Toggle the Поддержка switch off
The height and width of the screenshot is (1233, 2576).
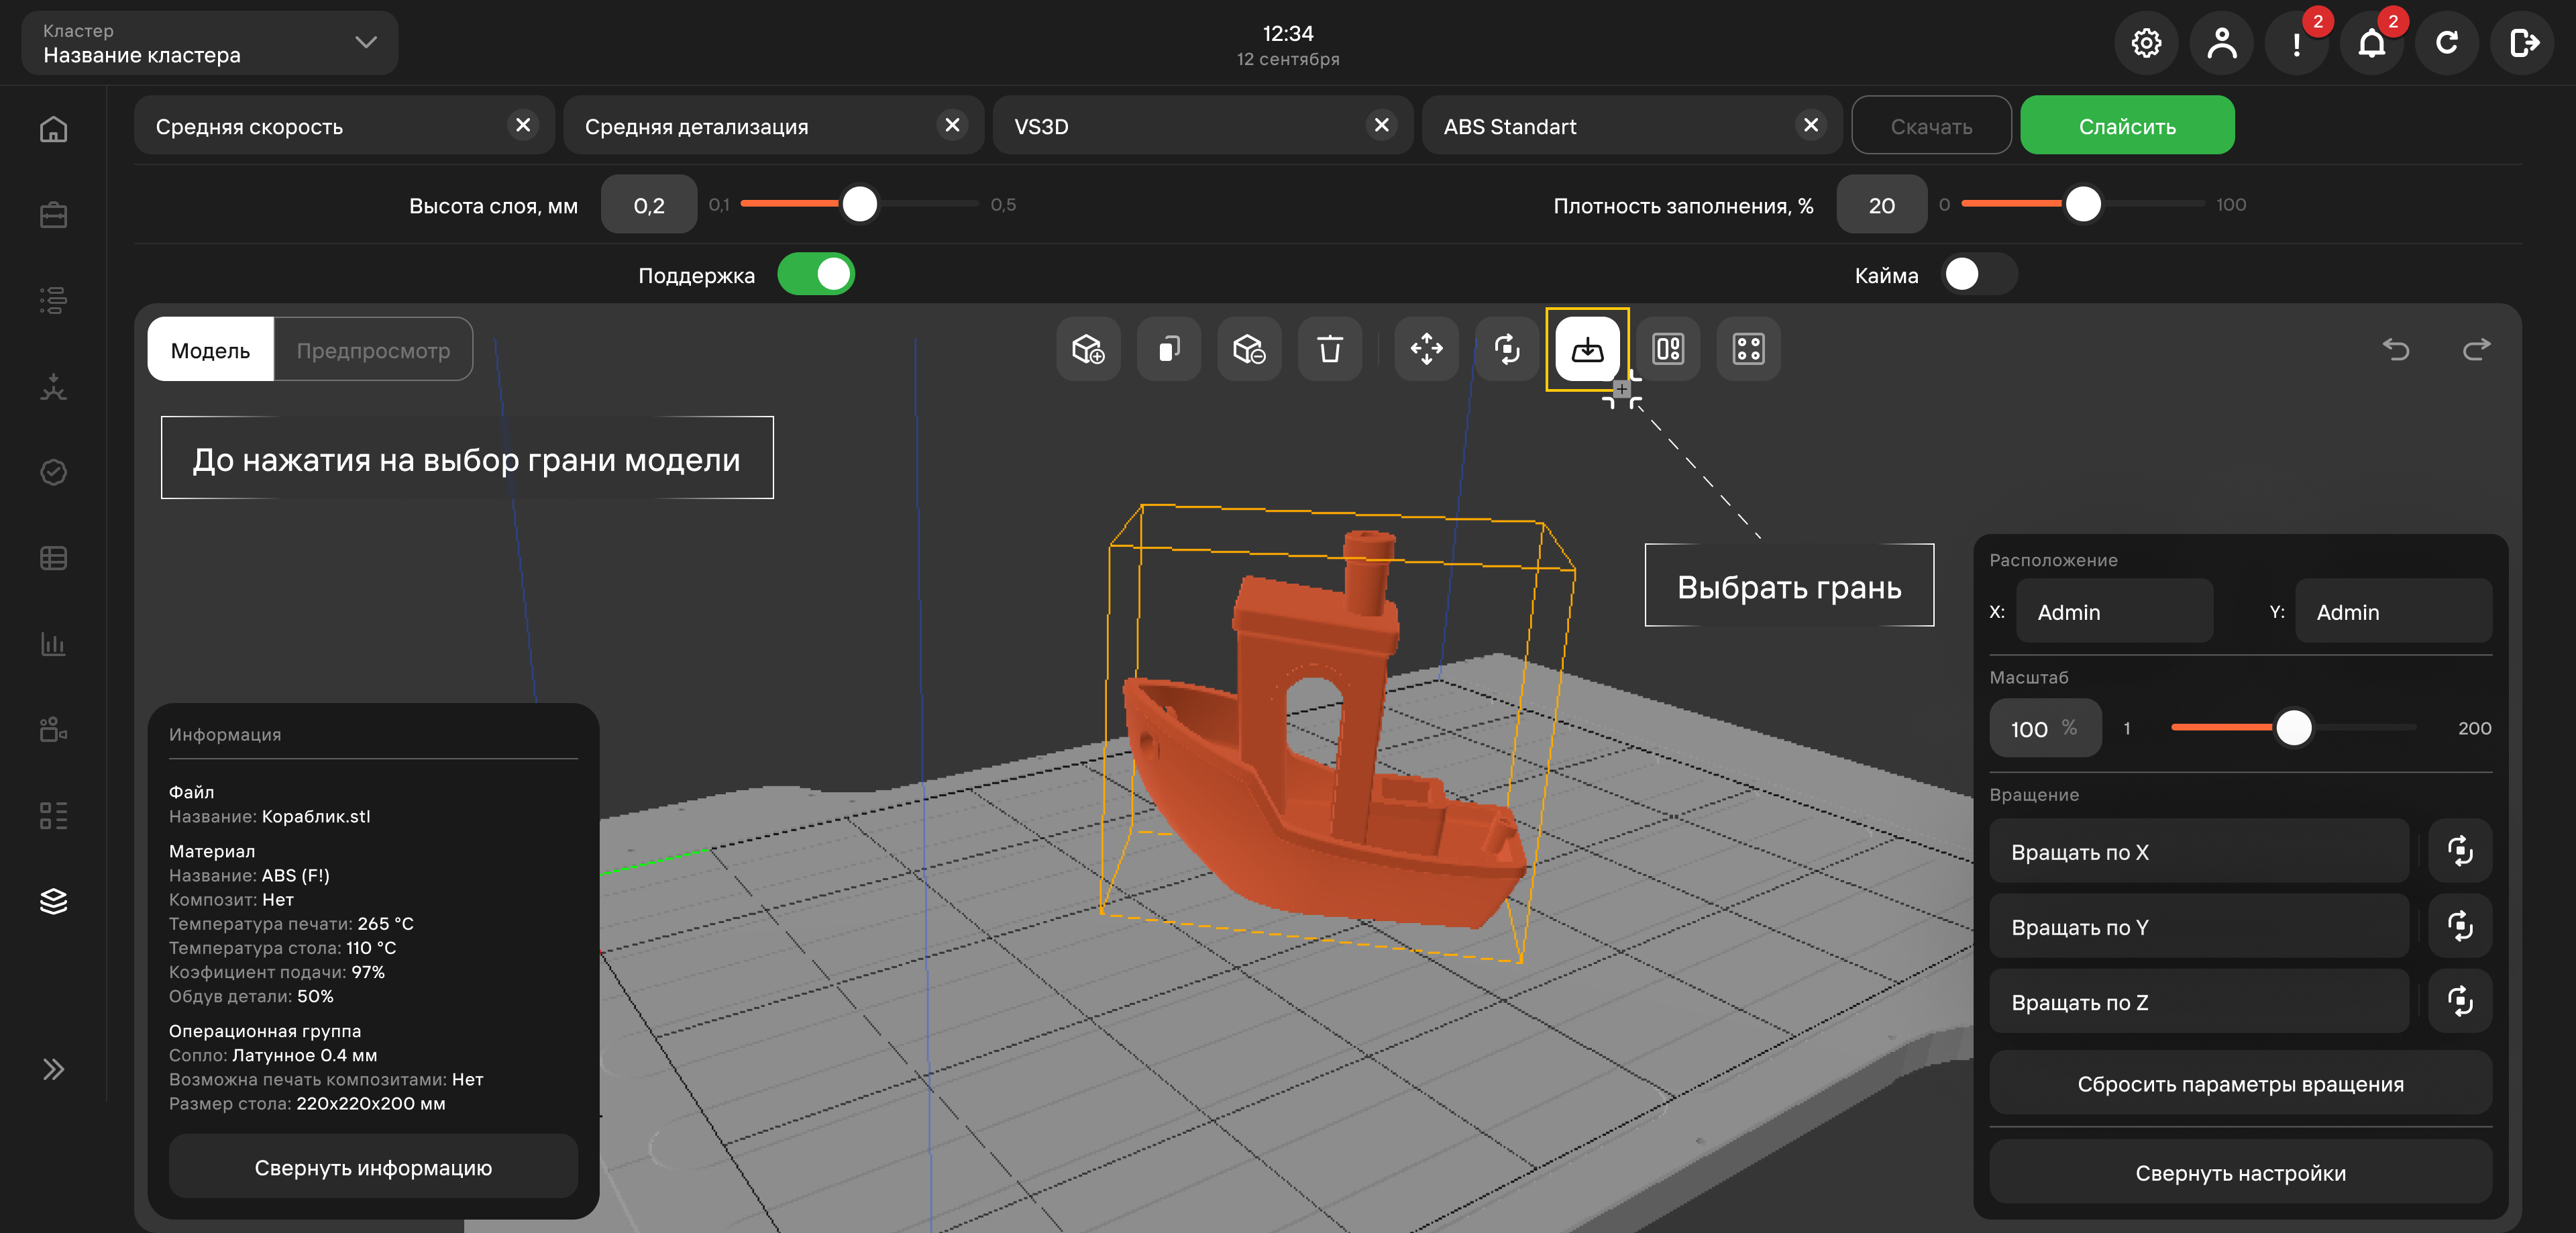pyautogui.click(x=816, y=274)
